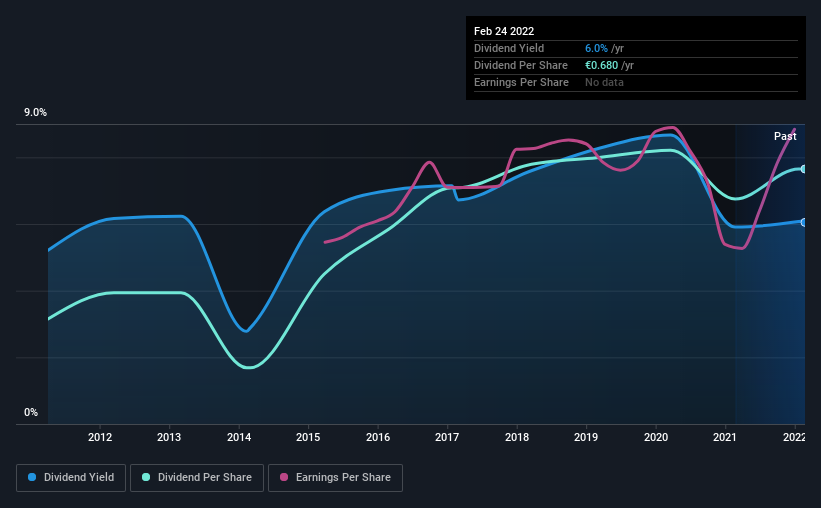The image size is (821, 508).
Task: Click the 2021 axis label
Action: coord(725,437)
